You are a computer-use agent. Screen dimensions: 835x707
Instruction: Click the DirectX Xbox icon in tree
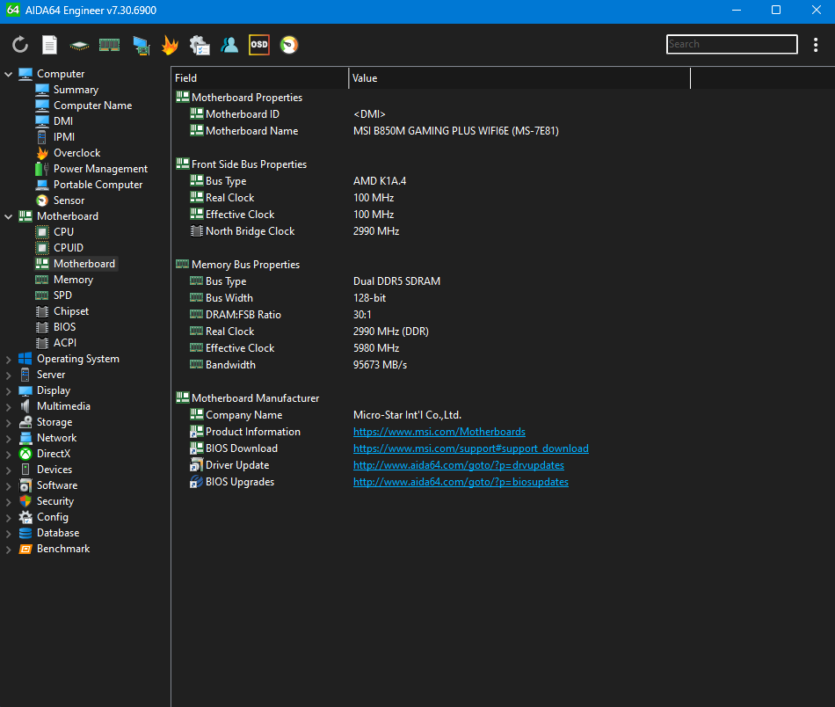point(25,454)
